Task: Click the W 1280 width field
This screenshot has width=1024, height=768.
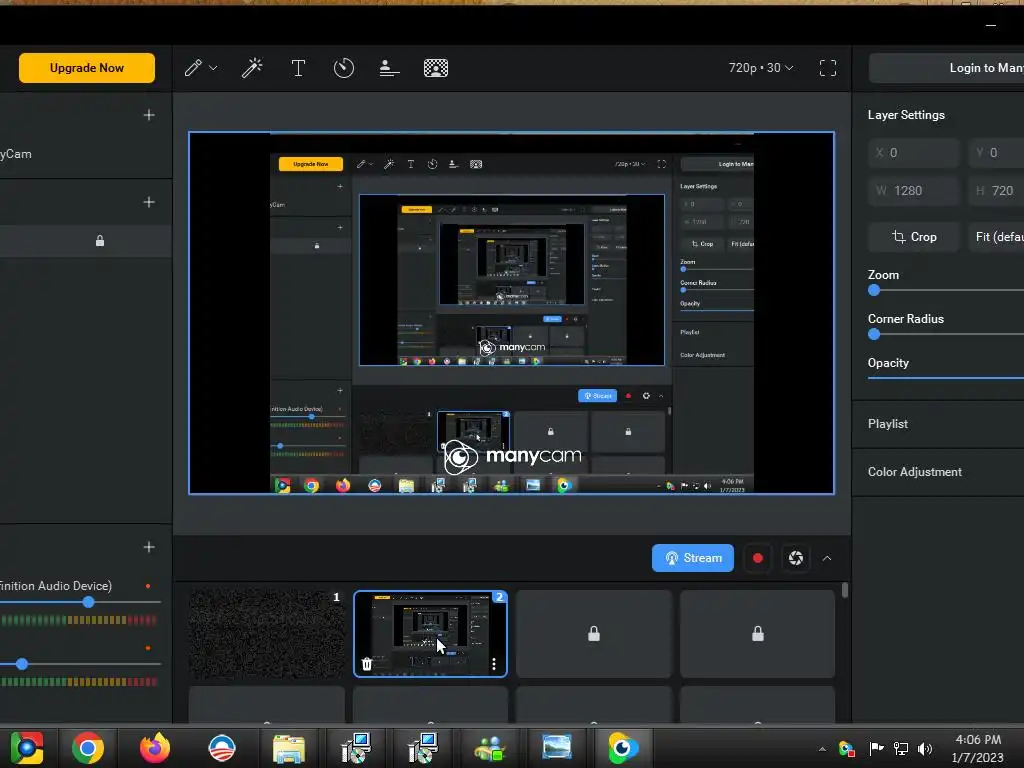Action: point(914,191)
